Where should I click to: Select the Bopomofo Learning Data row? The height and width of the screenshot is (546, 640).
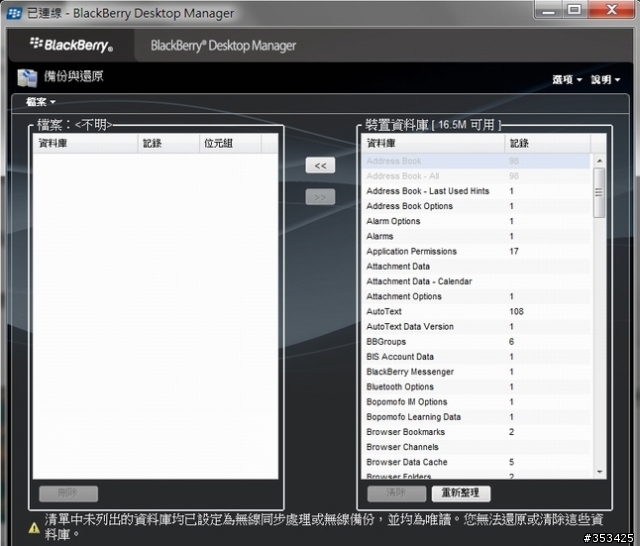[476, 417]
